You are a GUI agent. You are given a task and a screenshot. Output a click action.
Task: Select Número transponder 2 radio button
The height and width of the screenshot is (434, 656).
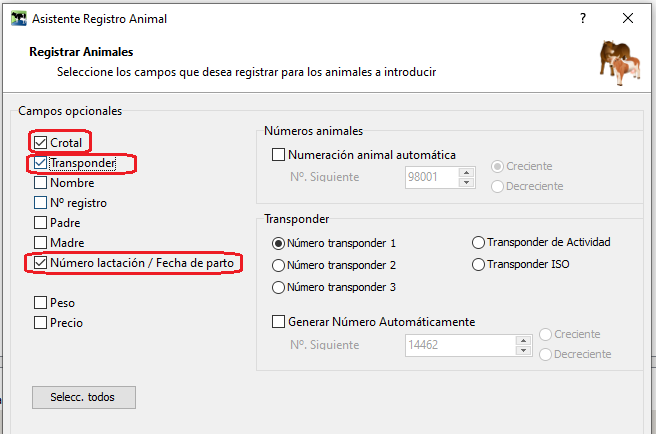click(x=278, y=265)
